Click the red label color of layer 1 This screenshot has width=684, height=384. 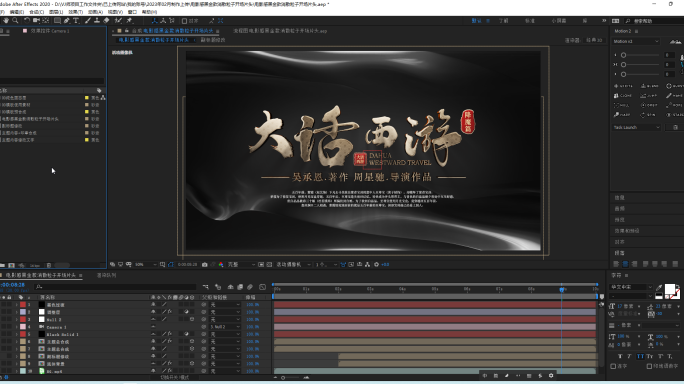(23, 305)
